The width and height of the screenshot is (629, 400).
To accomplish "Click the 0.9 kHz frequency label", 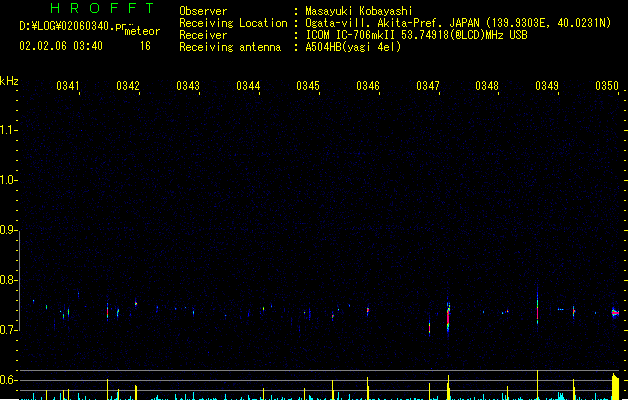I will (x=8, y=230).
